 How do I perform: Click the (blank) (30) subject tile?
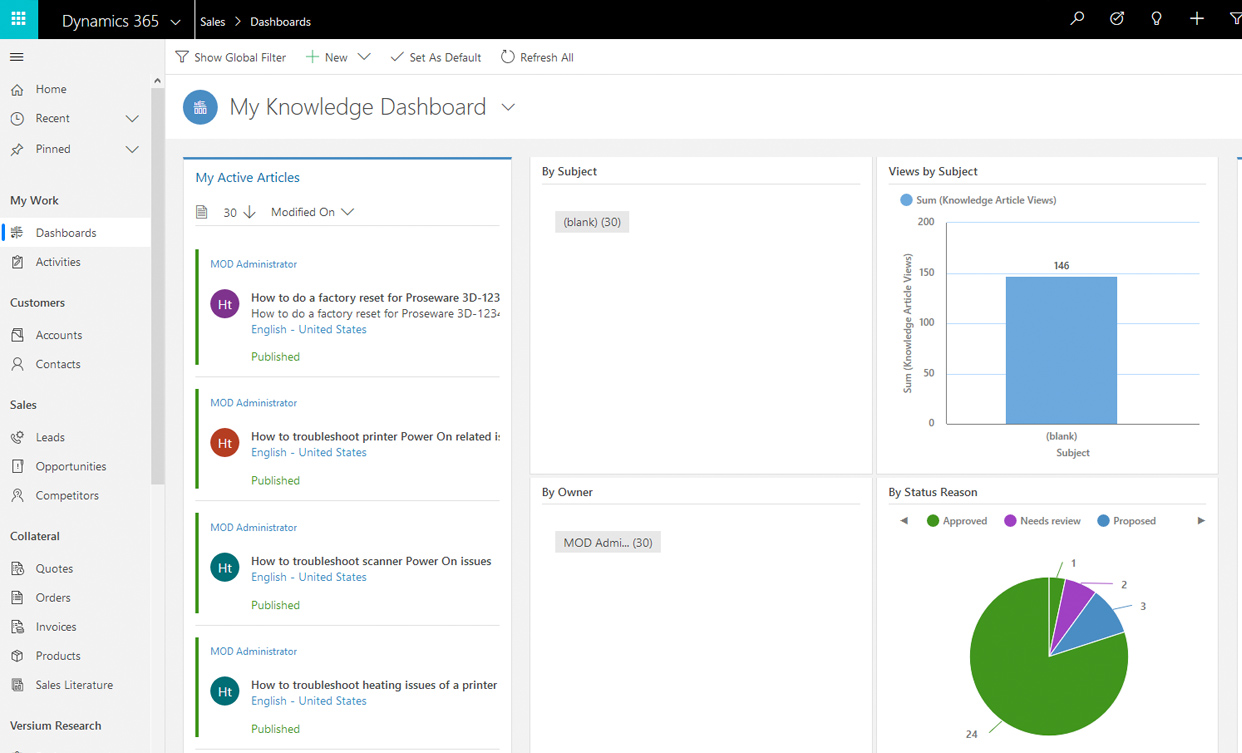(x=592, y=222)
